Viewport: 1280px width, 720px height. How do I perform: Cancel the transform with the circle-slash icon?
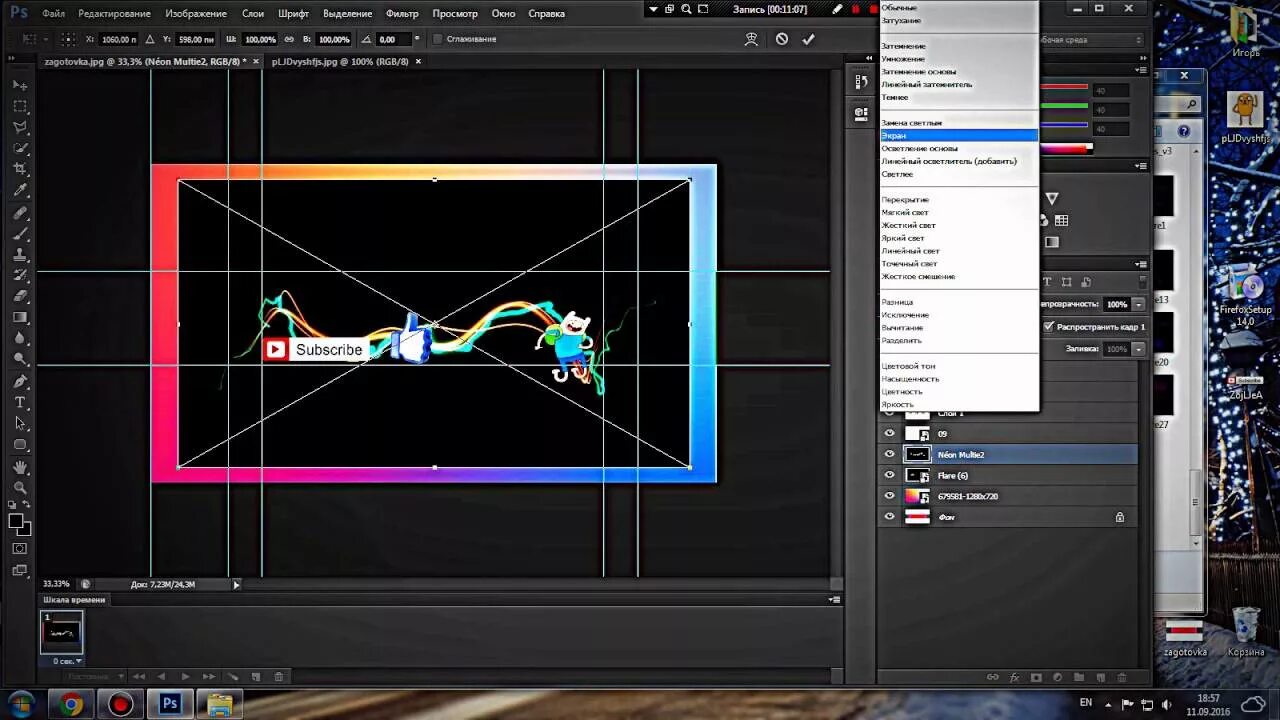[x=782, y=39]
